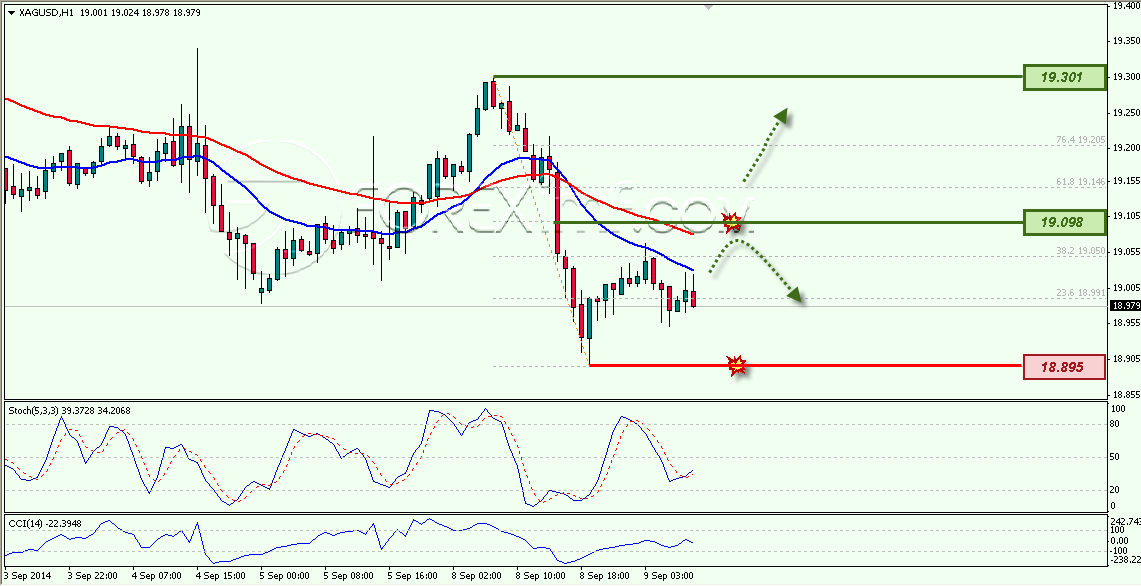Image resolution: width=1141 pixels, height=586 pixels.
Task: Click the small triangle before XAGUSD,H1 title
Action: tap(10, 13)
